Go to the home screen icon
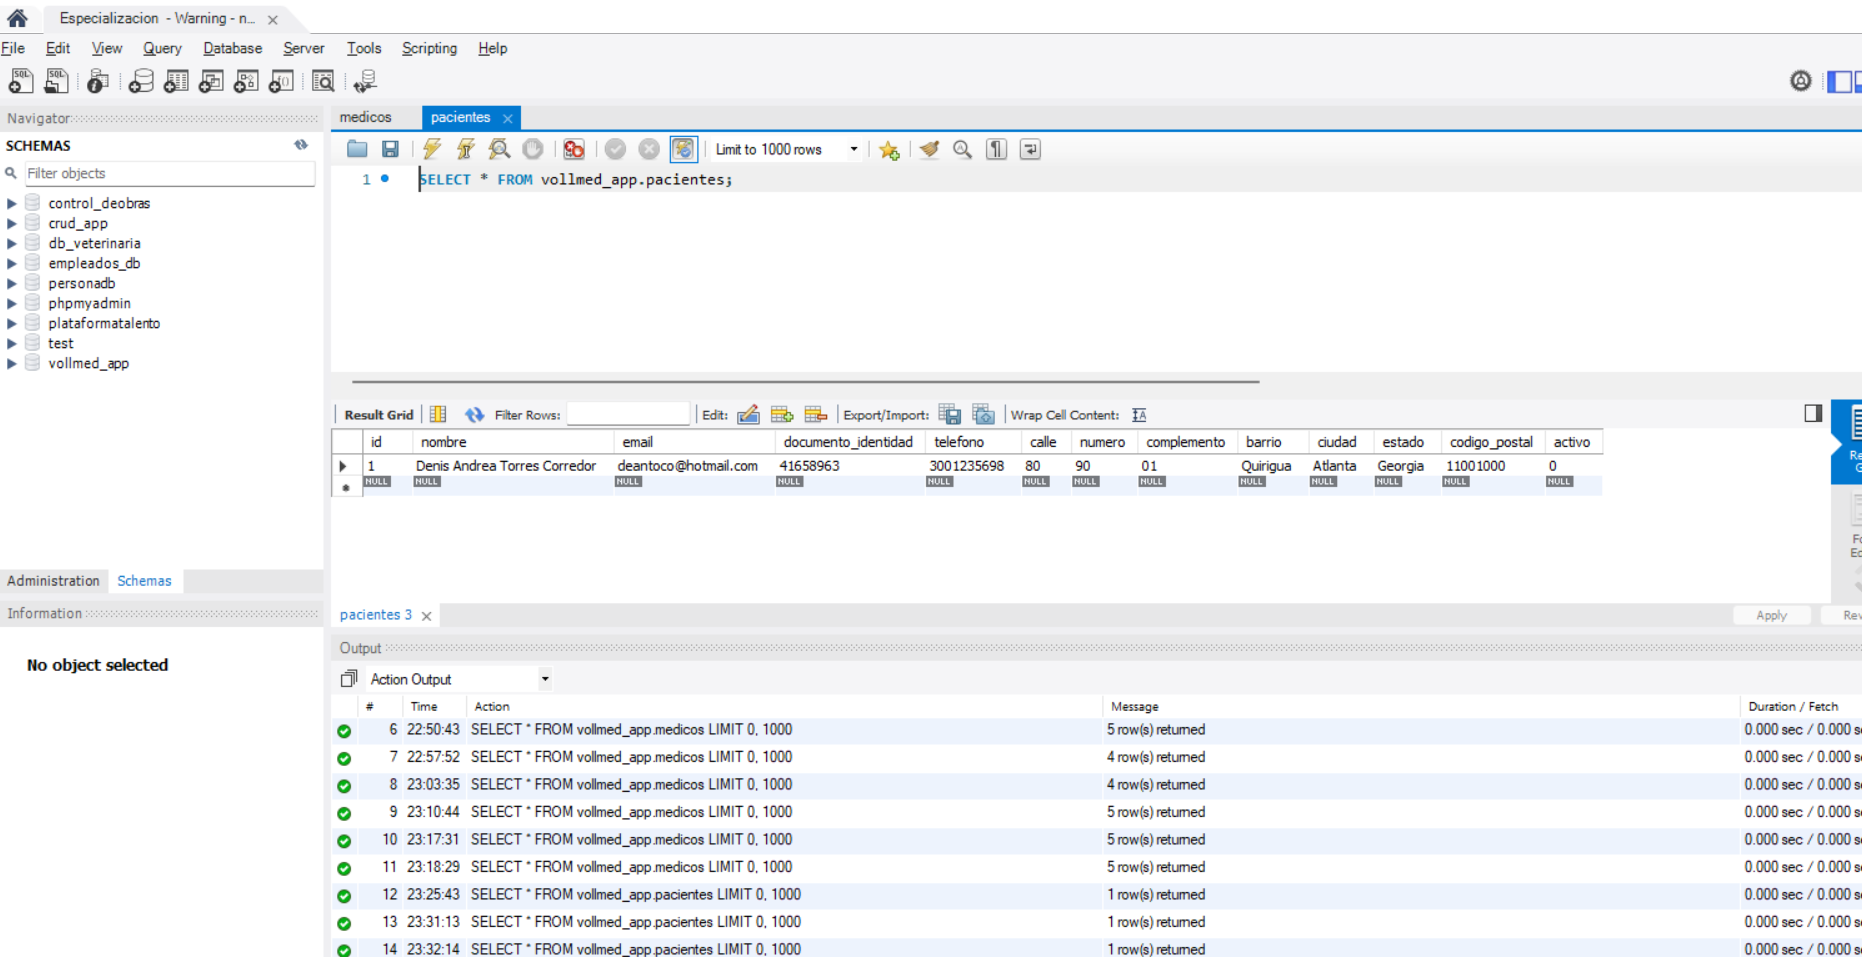Screen dimensions: 1862x957 [x=17, y=17]
